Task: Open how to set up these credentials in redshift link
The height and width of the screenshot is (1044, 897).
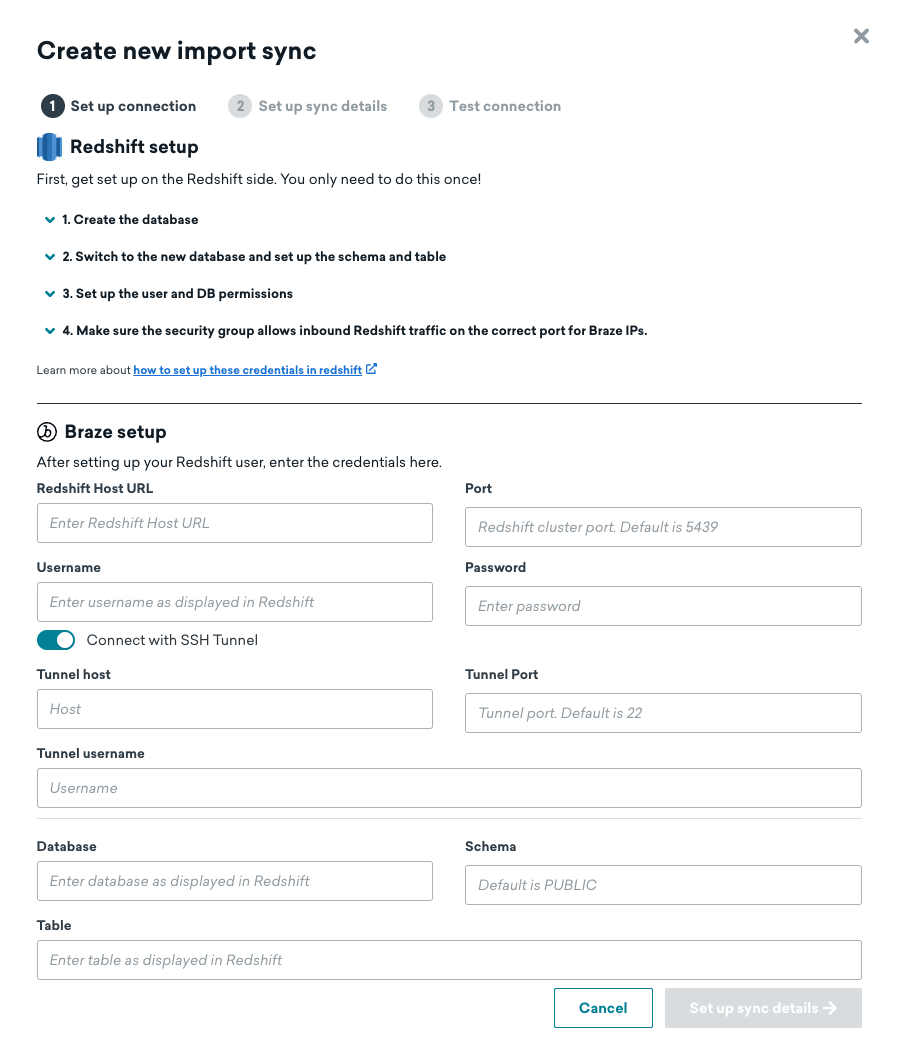Action: (248, 369)
